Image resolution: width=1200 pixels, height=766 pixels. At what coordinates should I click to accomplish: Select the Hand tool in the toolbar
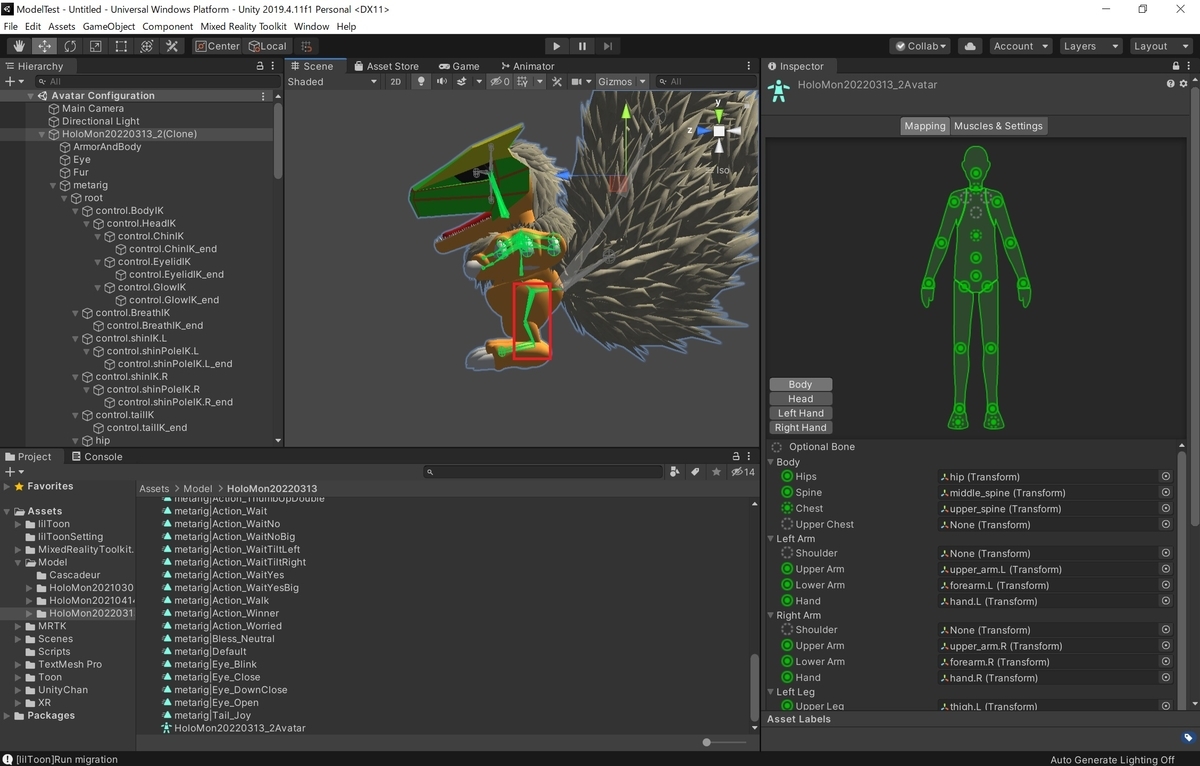click(x=19, y=46)
